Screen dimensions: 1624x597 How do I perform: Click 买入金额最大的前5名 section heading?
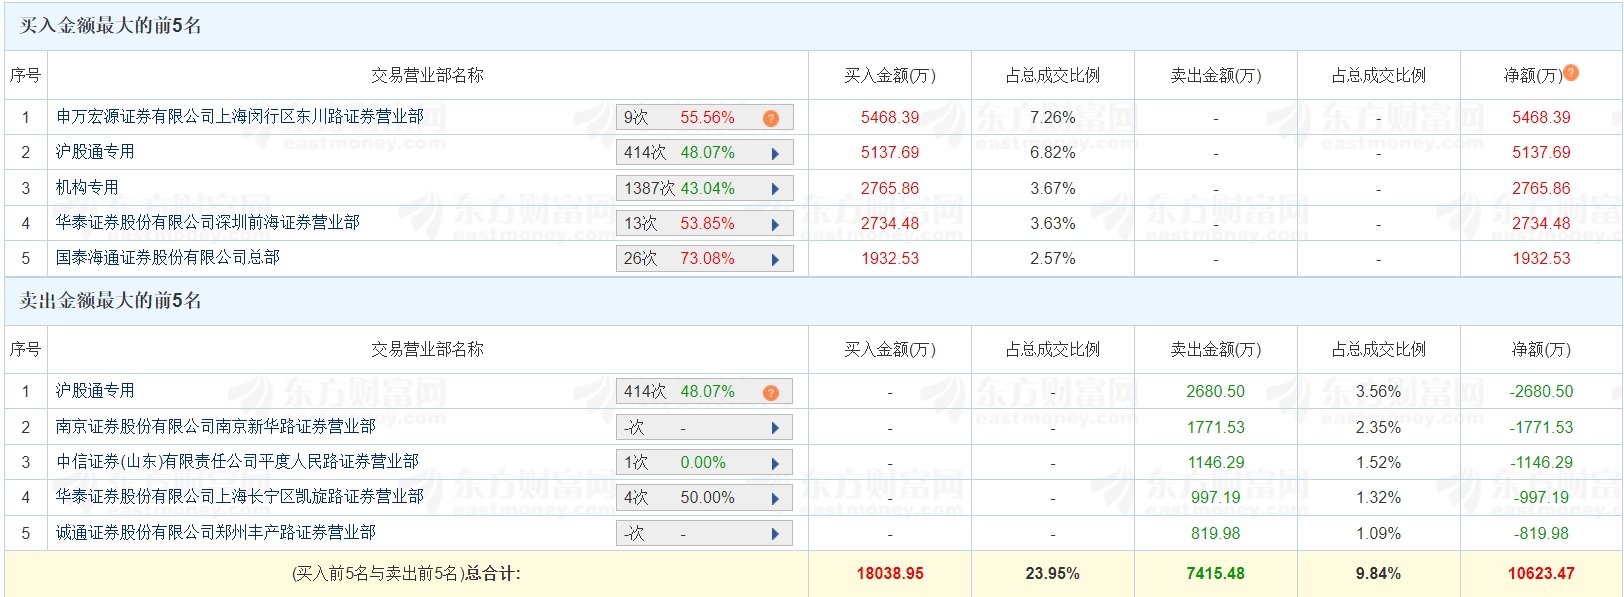(x=111, y=26)
